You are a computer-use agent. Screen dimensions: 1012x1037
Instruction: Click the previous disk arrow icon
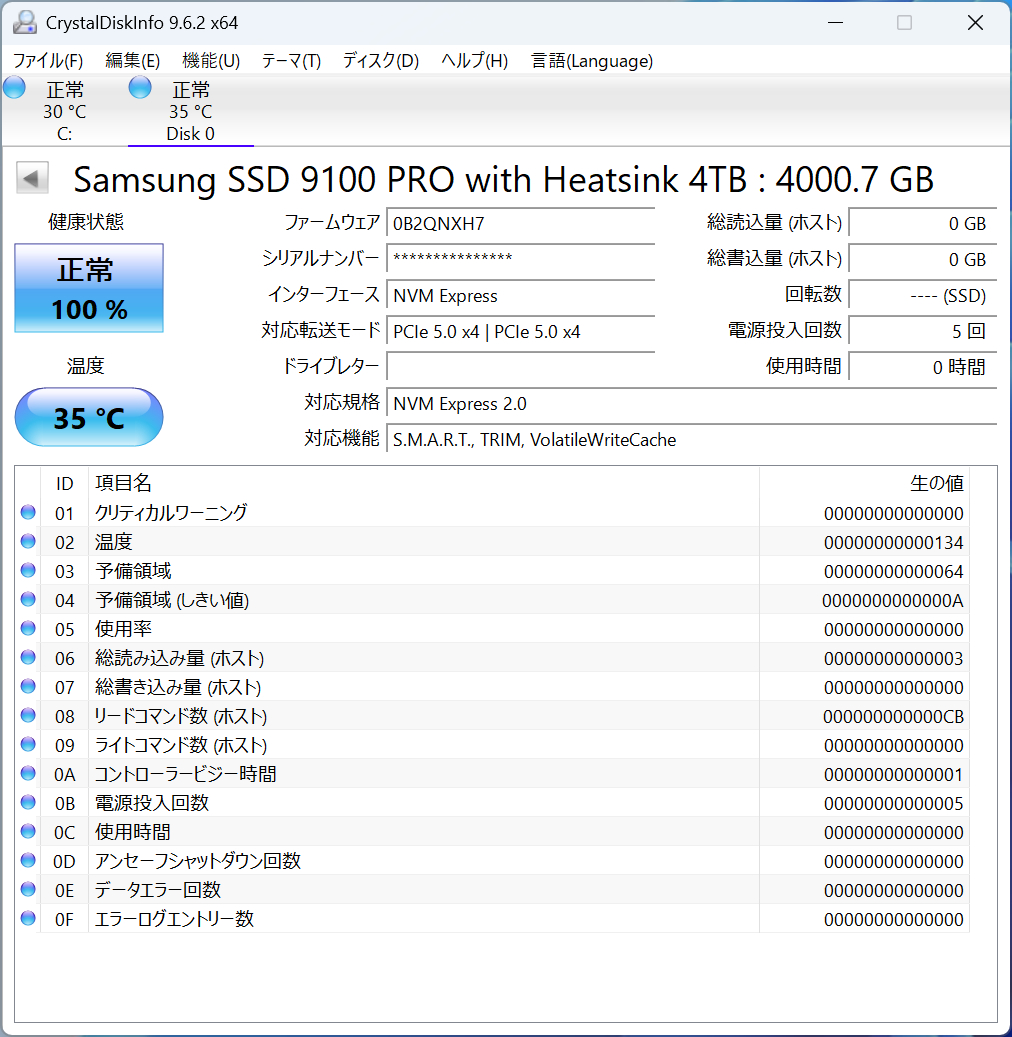click(x=32, y=179)
